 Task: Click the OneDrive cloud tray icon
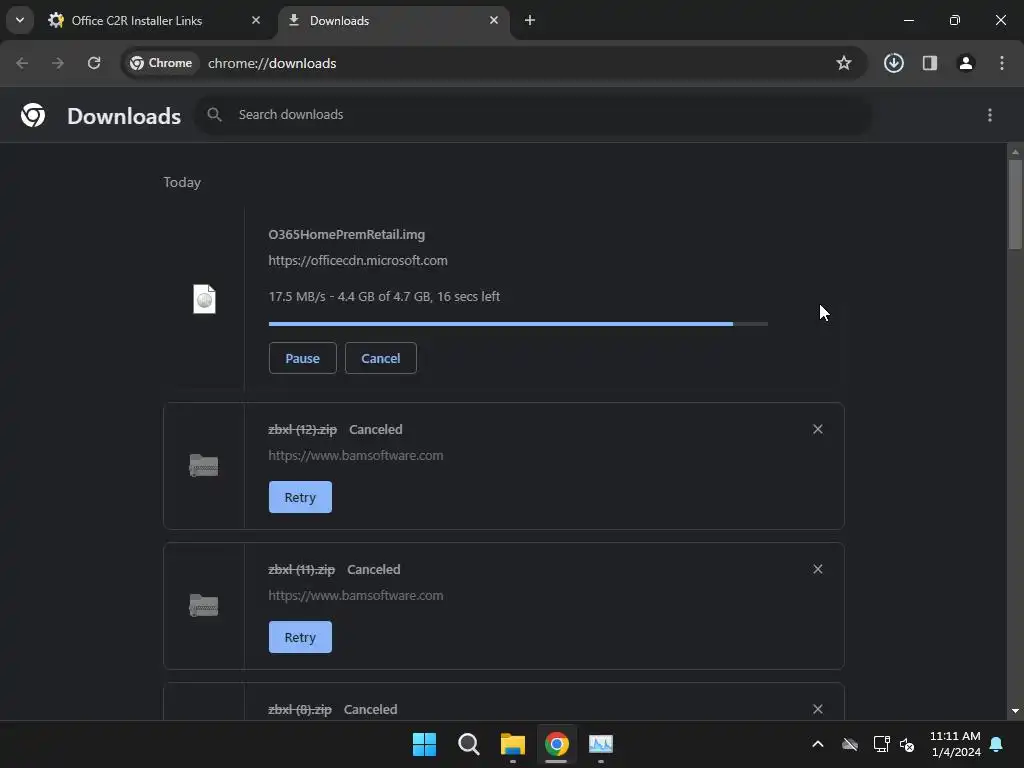click(850, 744)
